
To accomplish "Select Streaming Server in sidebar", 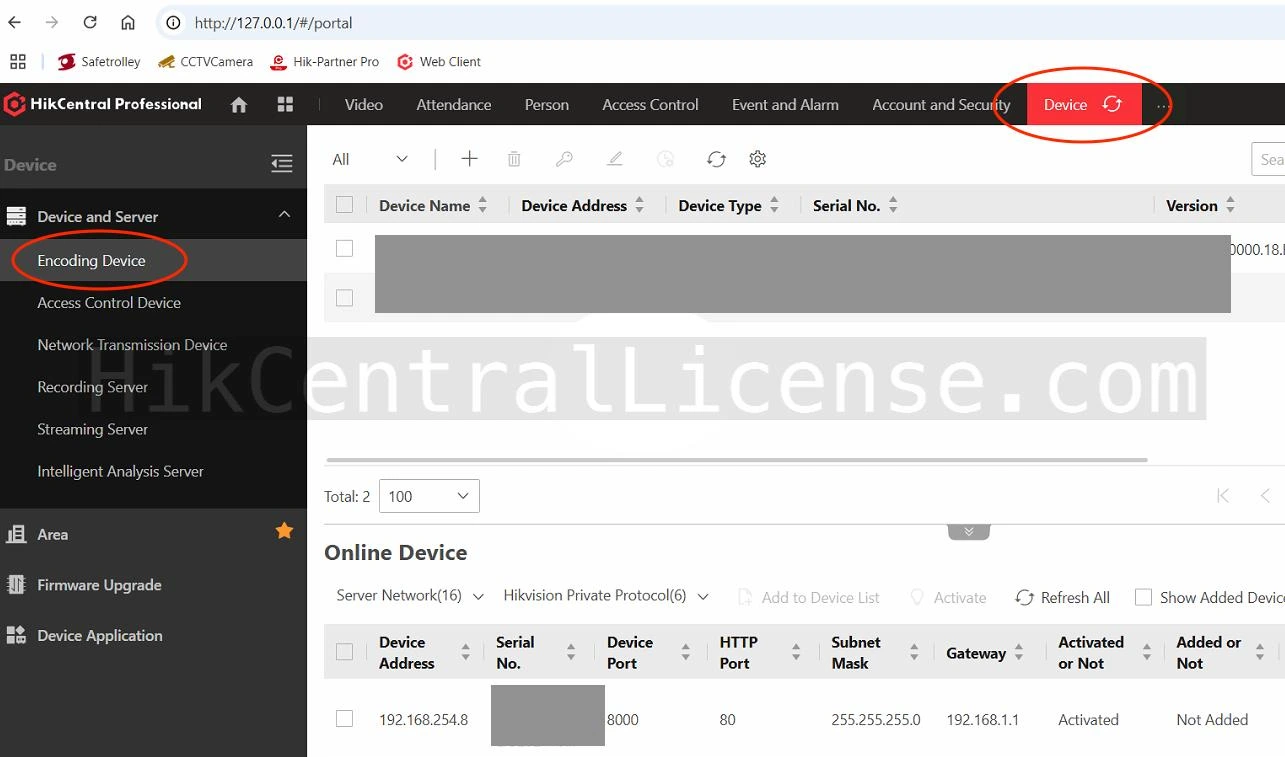I will (x=153, y=429).
